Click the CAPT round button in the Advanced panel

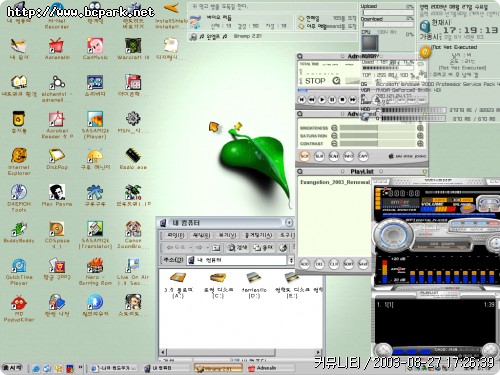[363, 156]
